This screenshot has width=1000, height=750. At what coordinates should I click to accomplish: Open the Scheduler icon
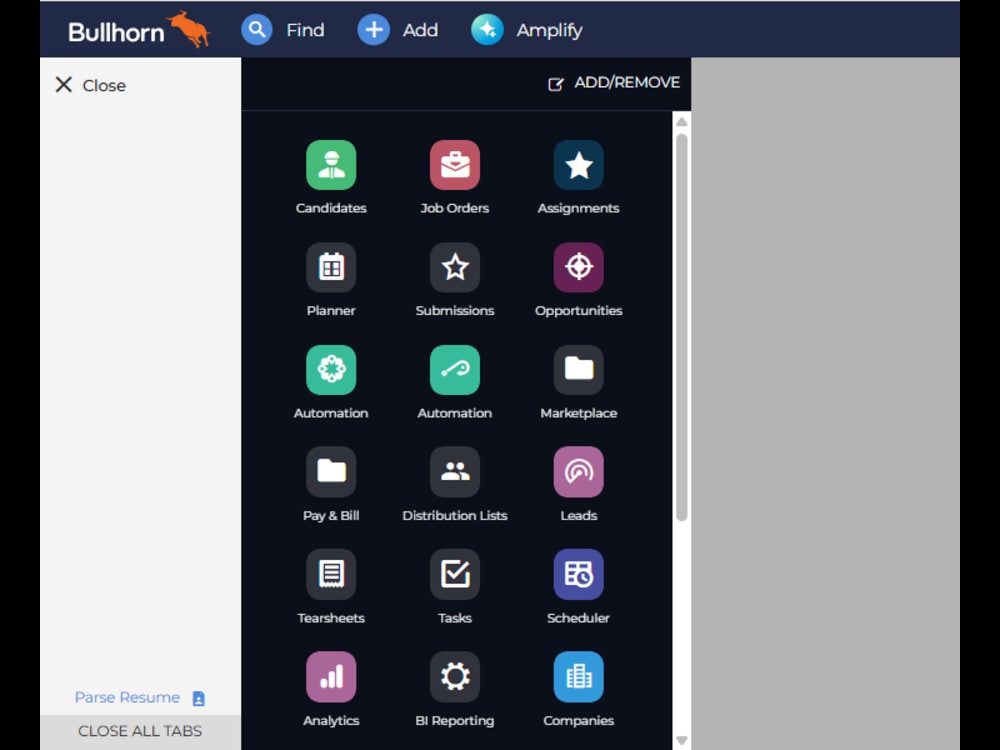click(578, 575)
